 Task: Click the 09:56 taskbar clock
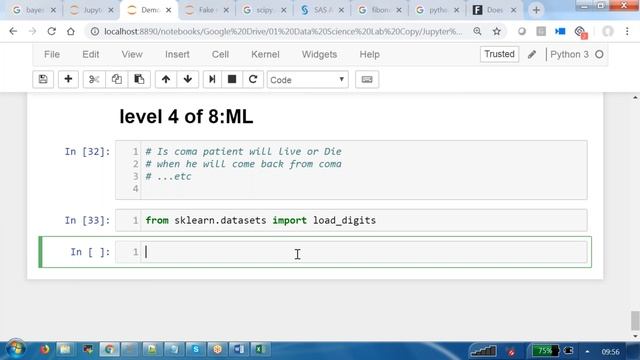(611, 351)
